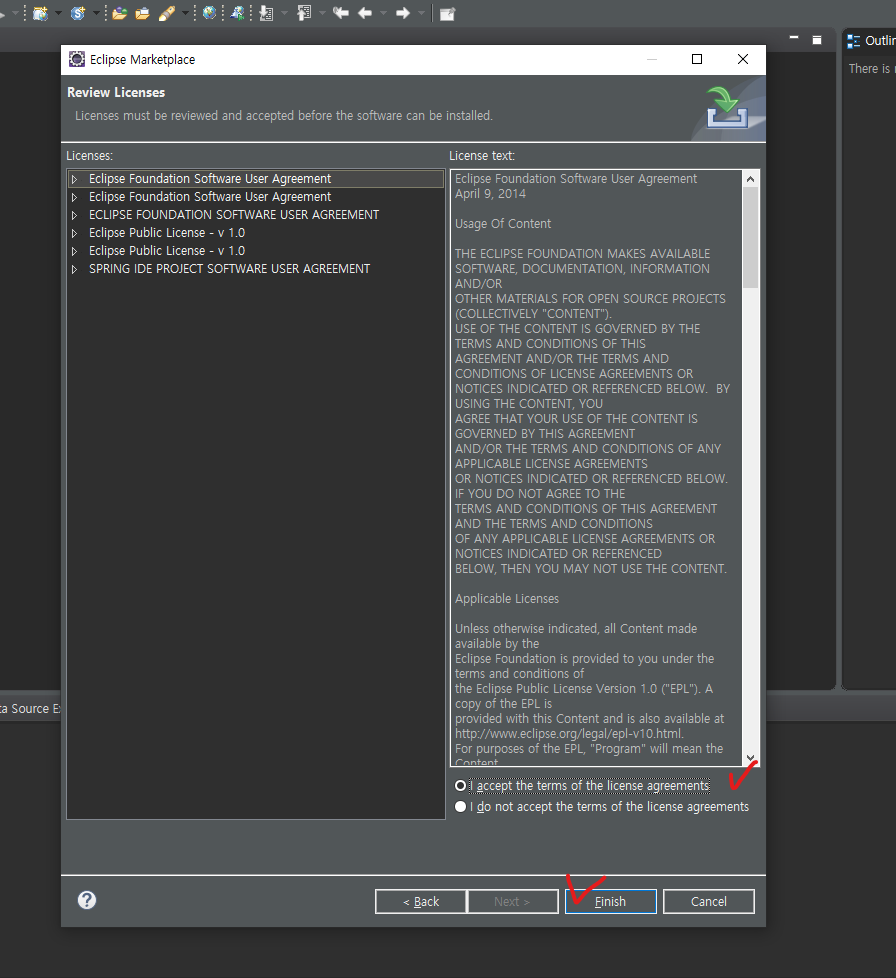Click the Previous Annotation toolbar icon
Image resolution: width=896 pixels, height=978 pixels.
tap(304, 13)
